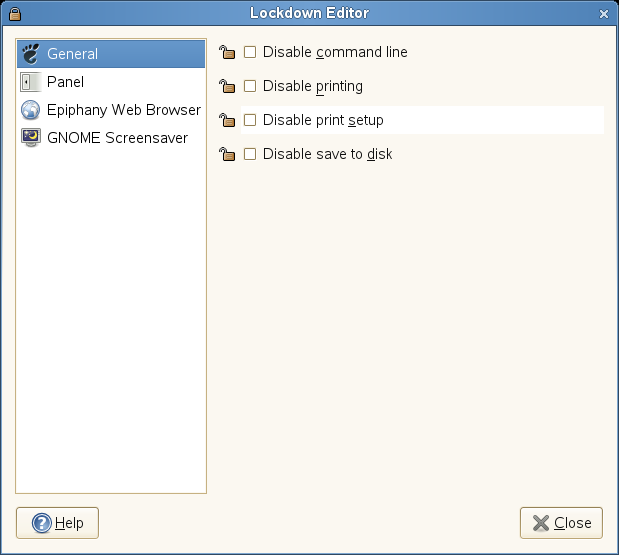Open the Help button
619x555 pixels.
(57, 522)
